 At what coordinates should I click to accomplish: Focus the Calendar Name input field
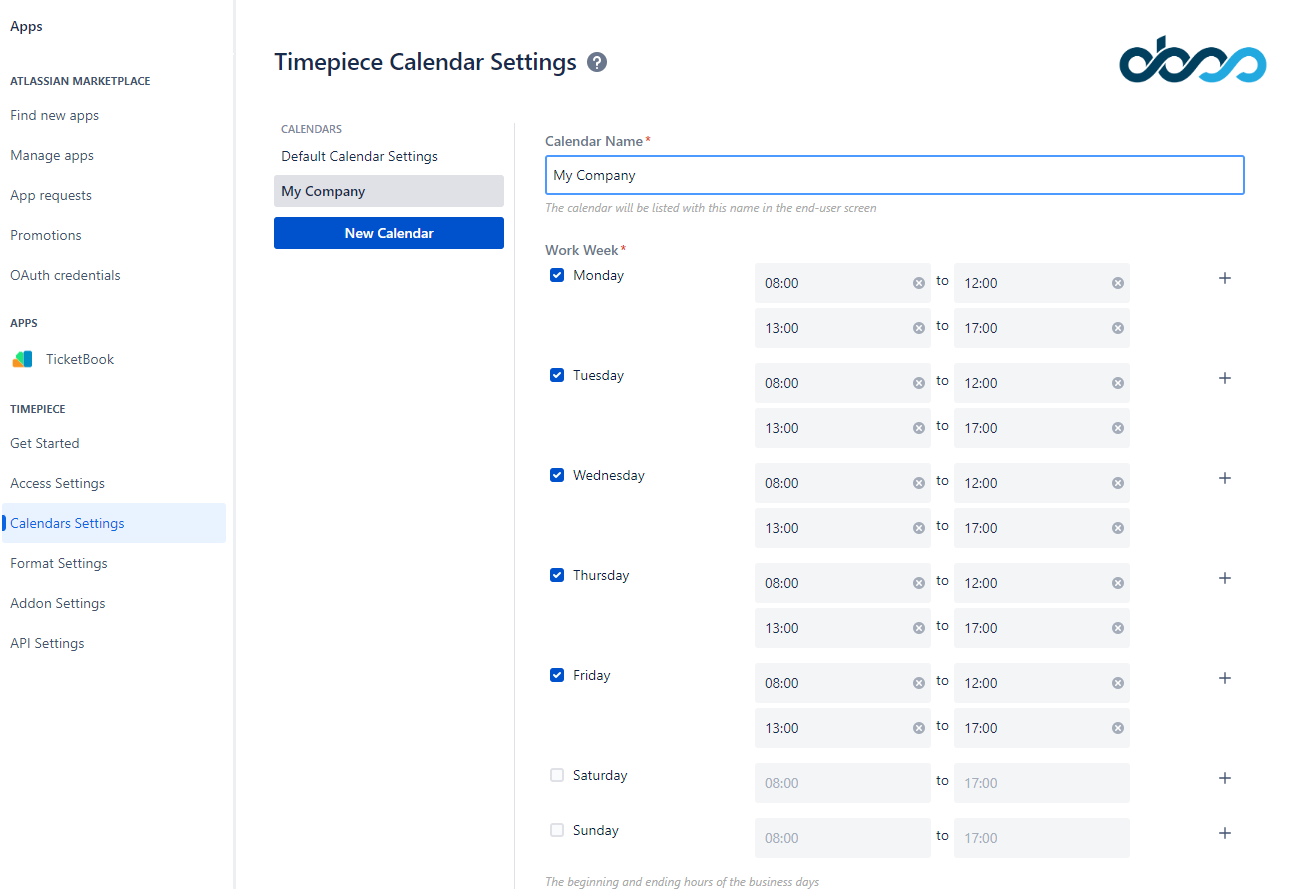894,174
